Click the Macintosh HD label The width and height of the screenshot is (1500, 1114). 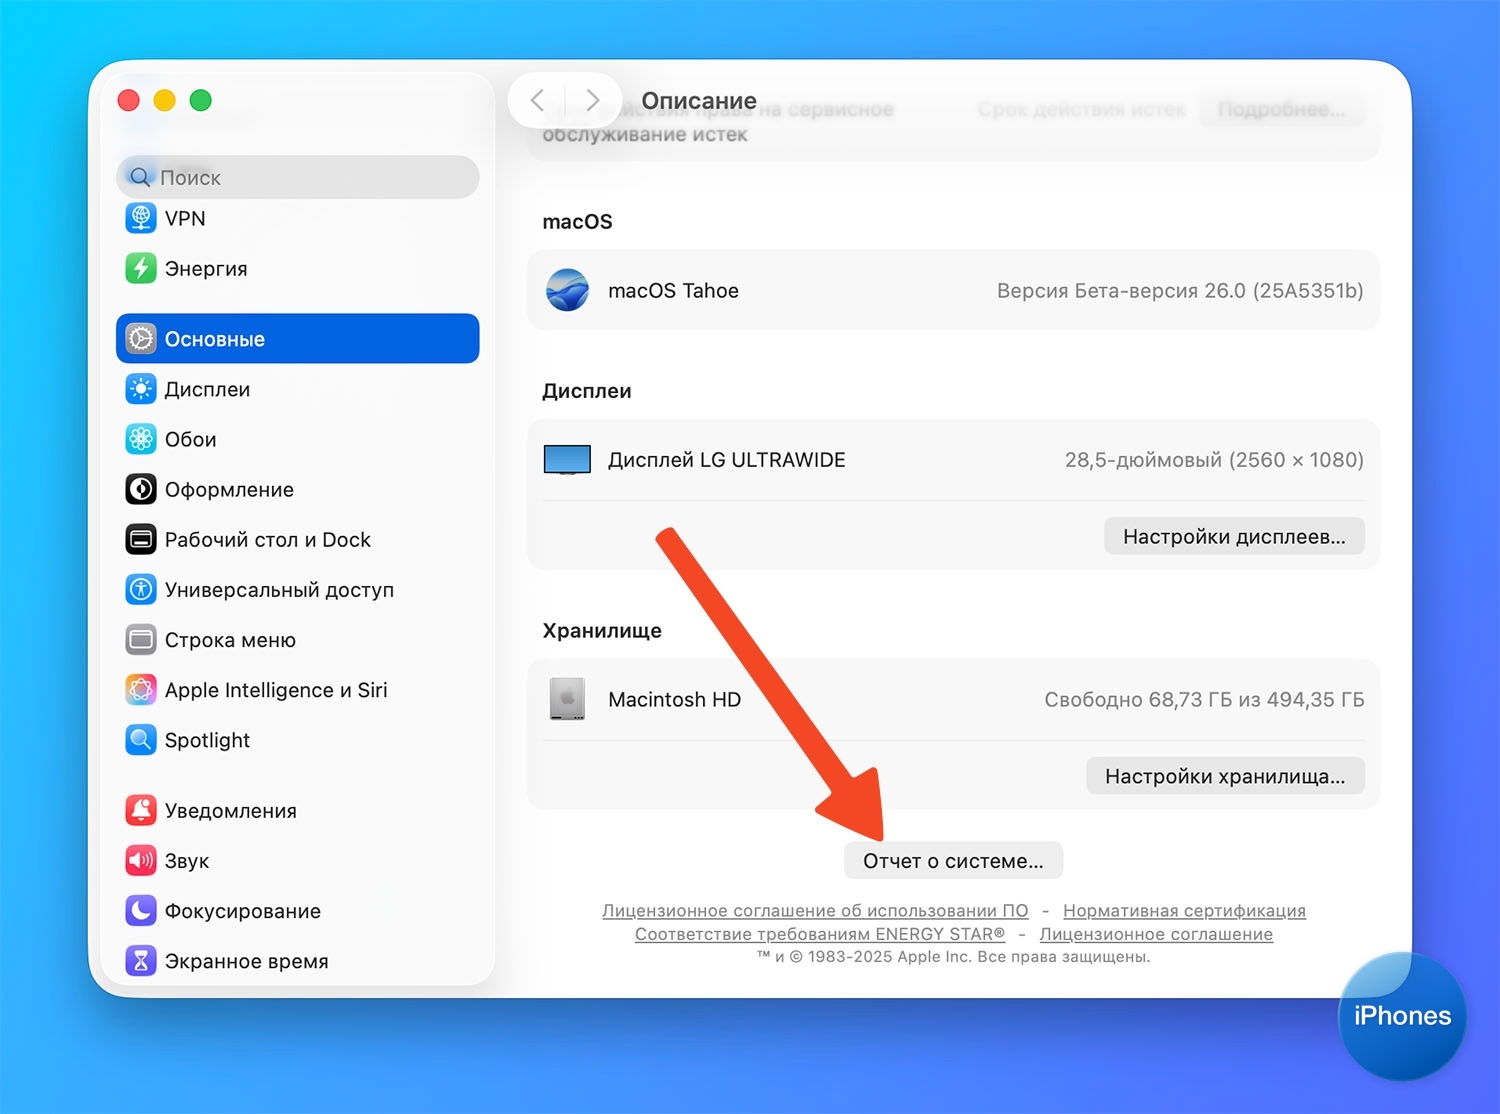pyautogui.click(x=674, y=699)
